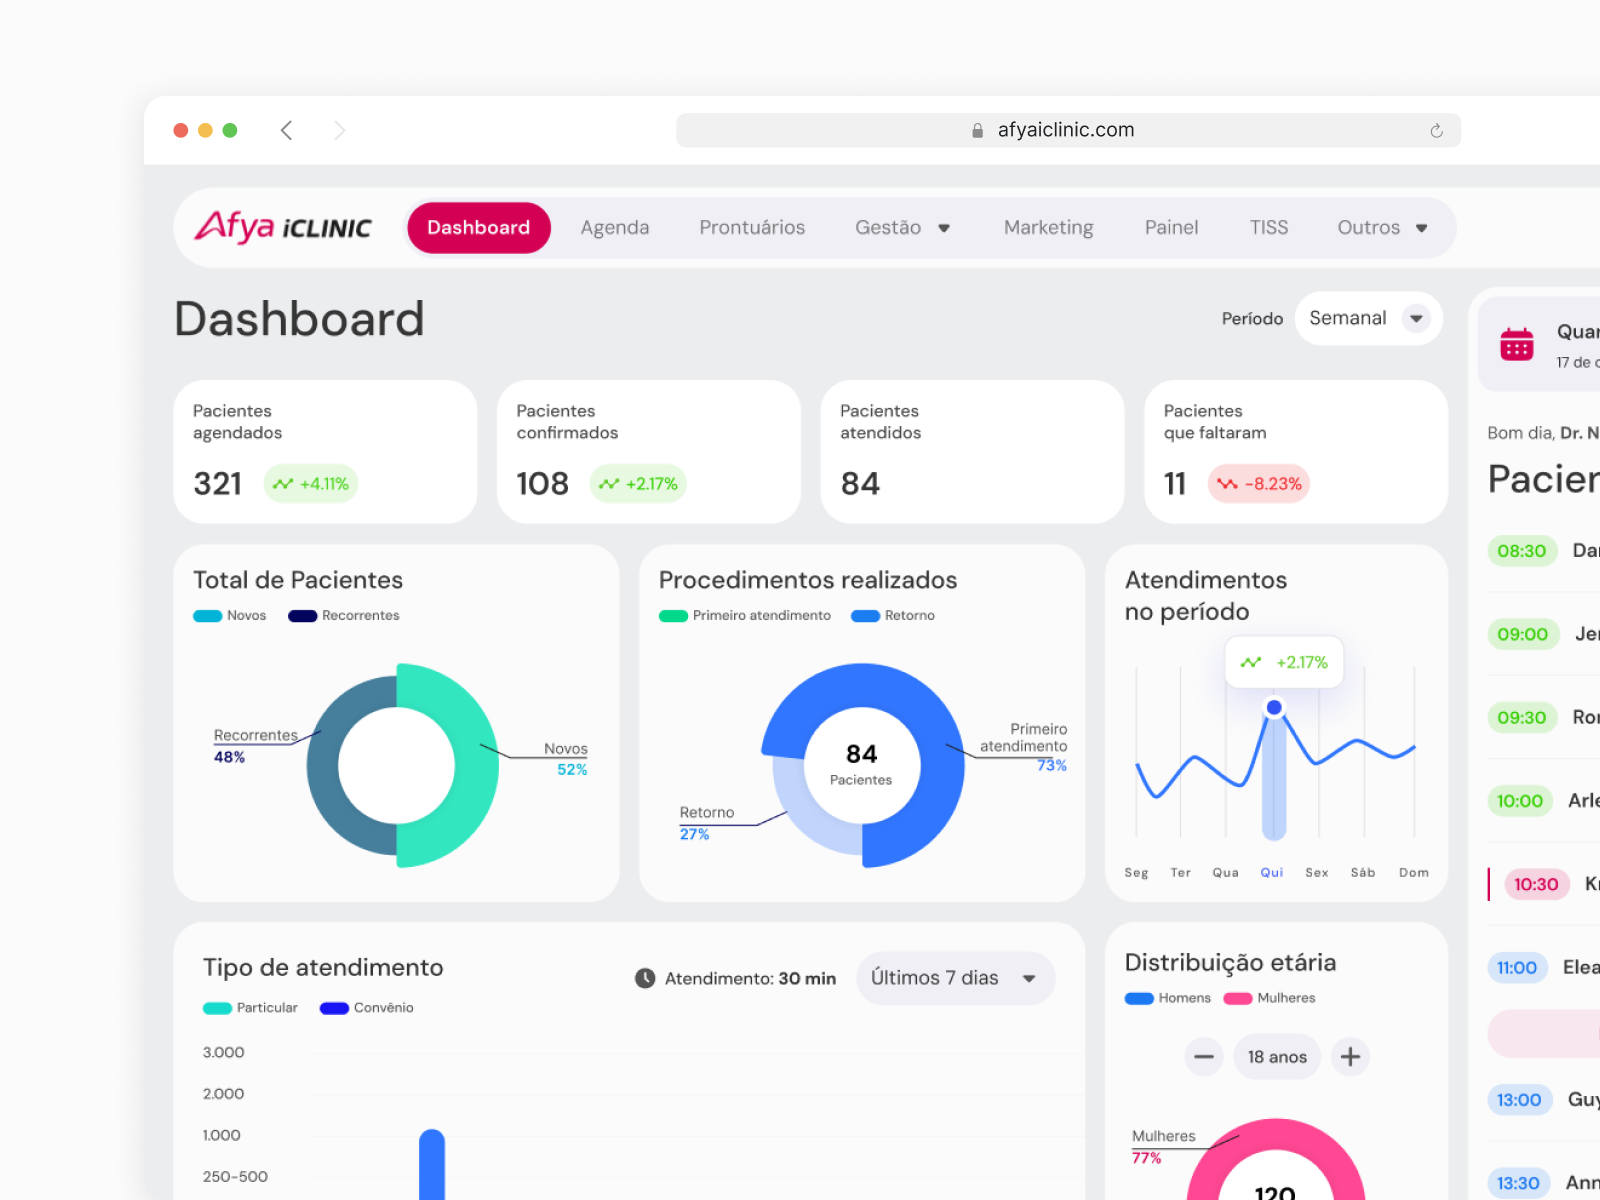Click the page reload icon in the address bar
The width and height of the screenshot is (1600, 1200).
[x=1437, y=129]
